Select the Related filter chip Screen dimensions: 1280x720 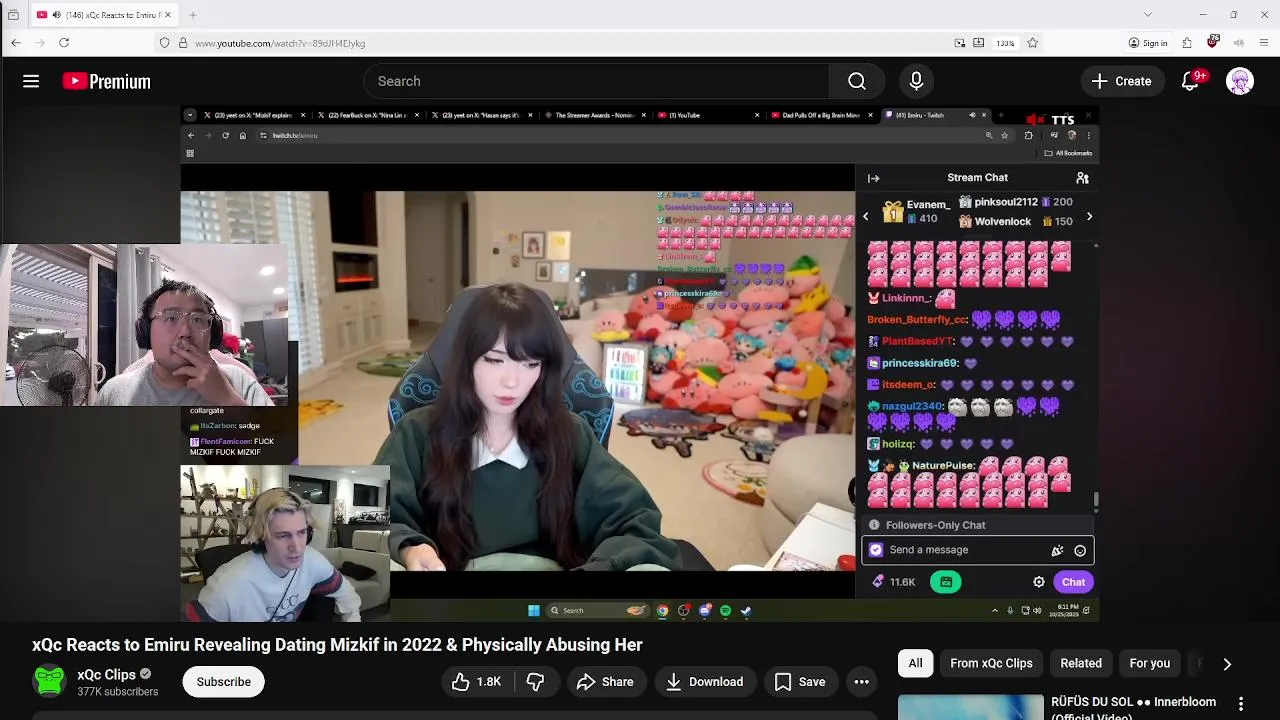click(x=1081, y=663)
